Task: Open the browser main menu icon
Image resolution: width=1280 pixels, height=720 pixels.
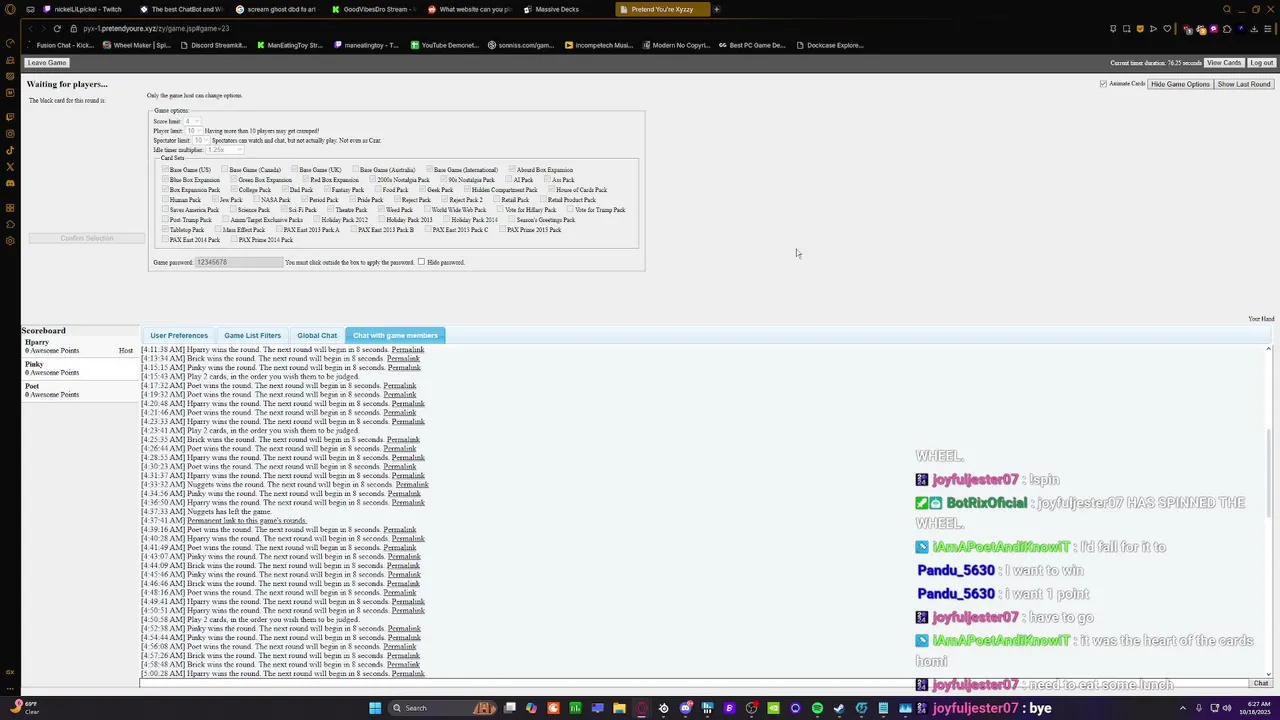Action: click(1268, 29)
